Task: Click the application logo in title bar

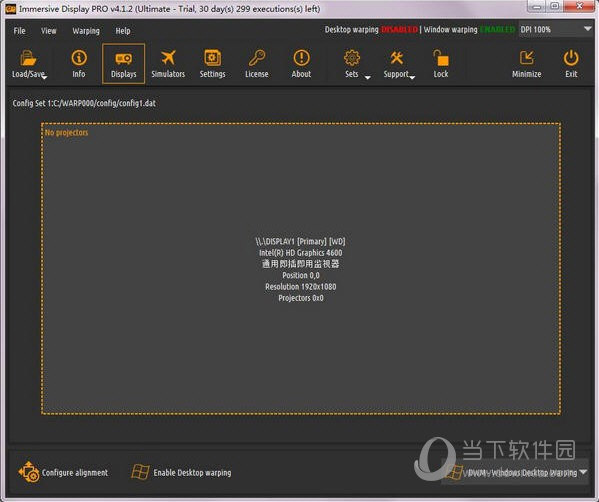Action: pyautogui.click(x=11, y=8)
